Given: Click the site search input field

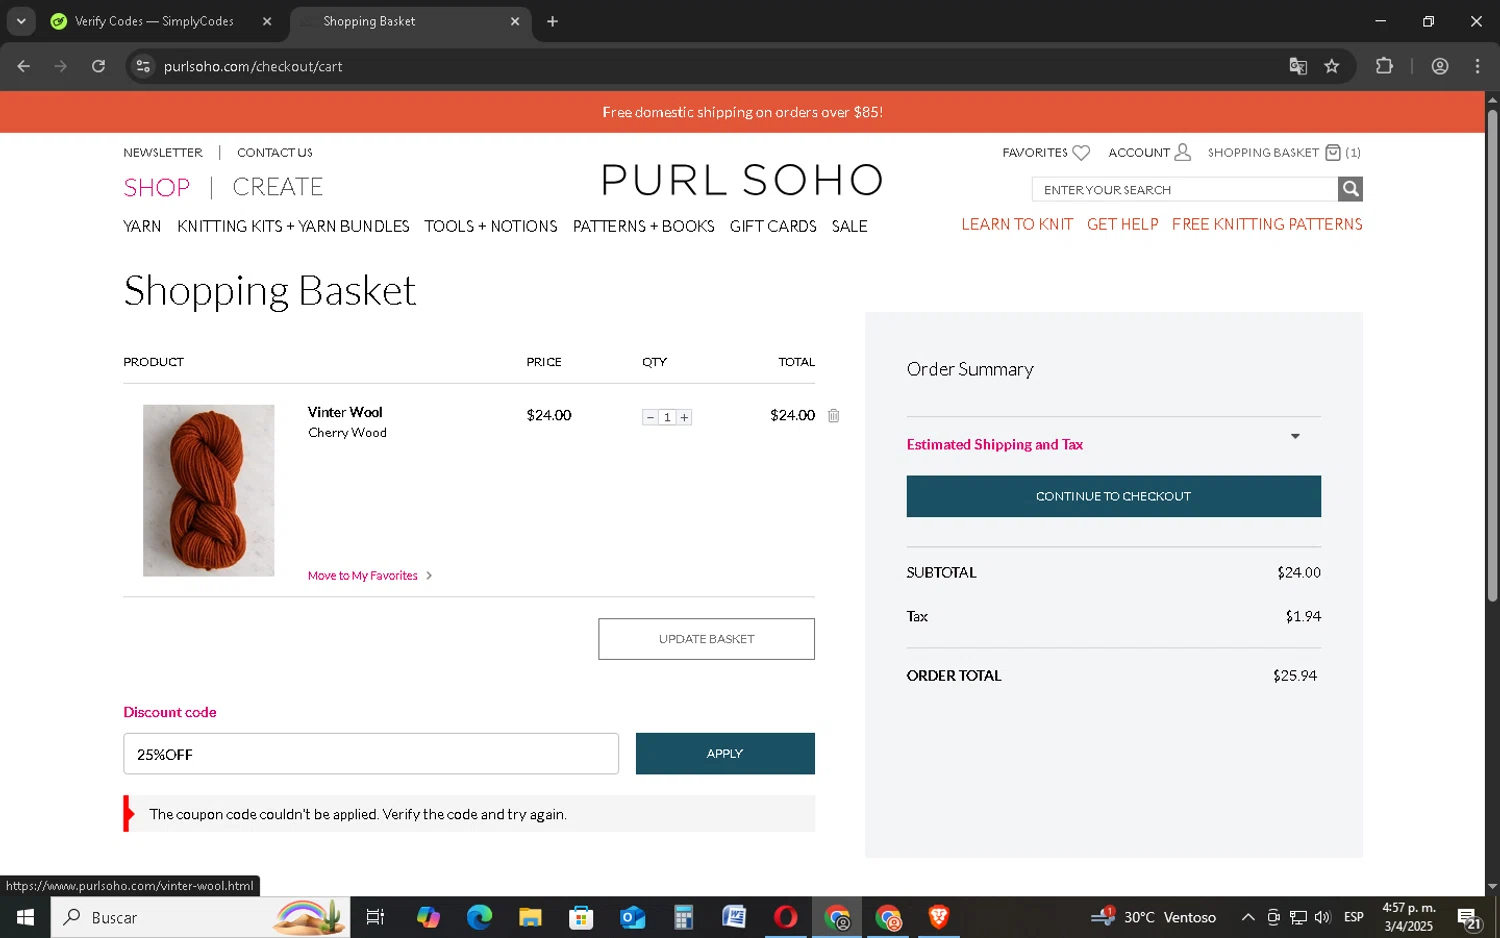Looking at the screenshot, I should click(1185, 189).
